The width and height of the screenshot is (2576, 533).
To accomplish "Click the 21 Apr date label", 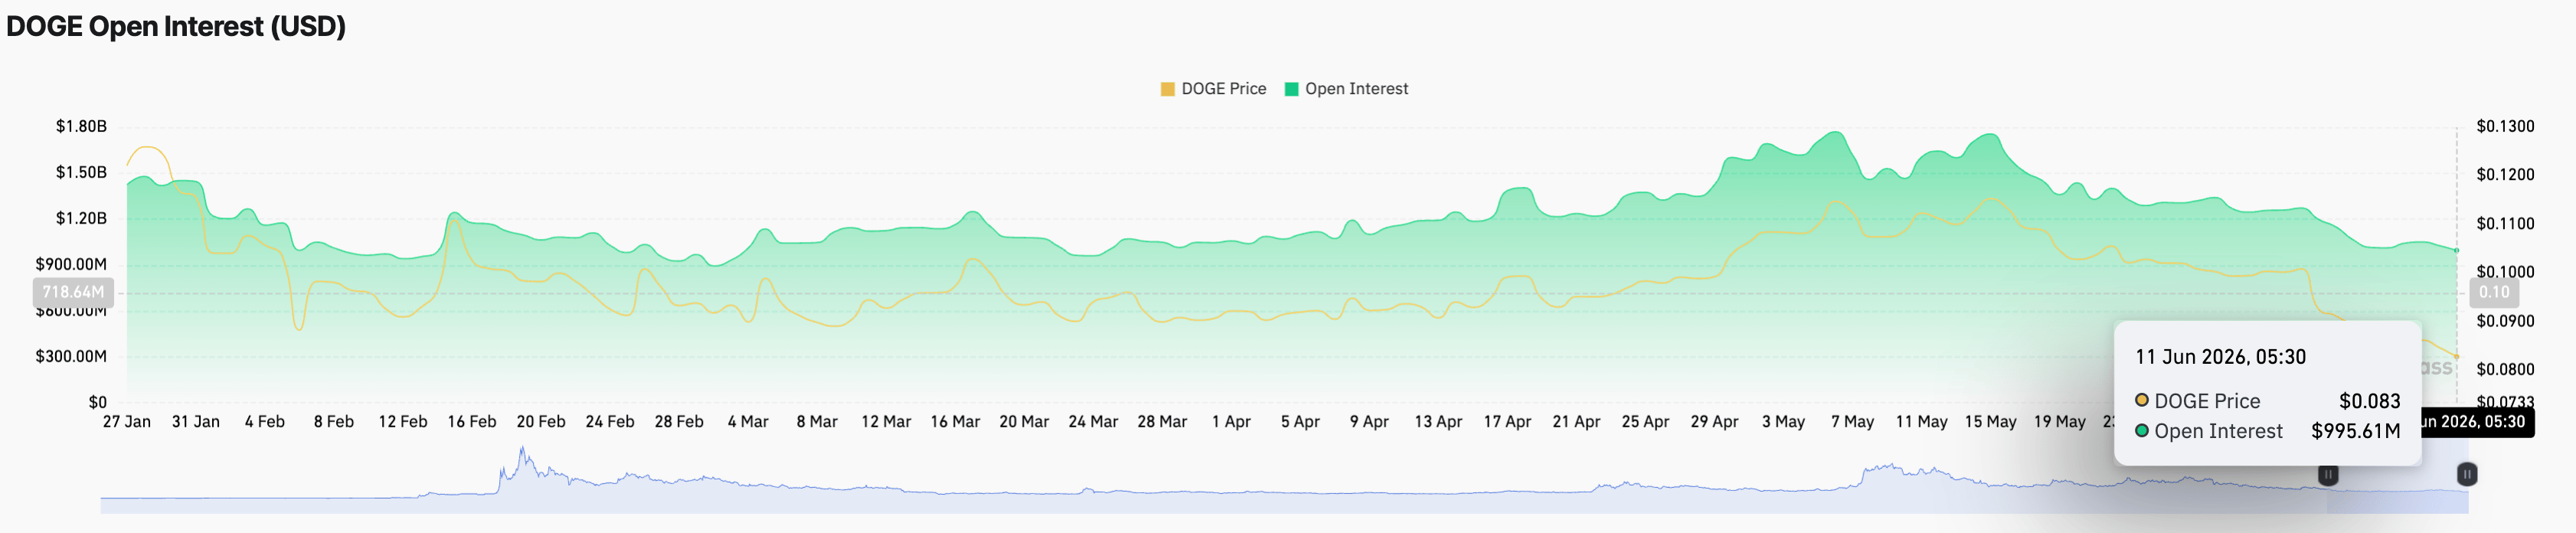I will click(x=1576, y=422).
